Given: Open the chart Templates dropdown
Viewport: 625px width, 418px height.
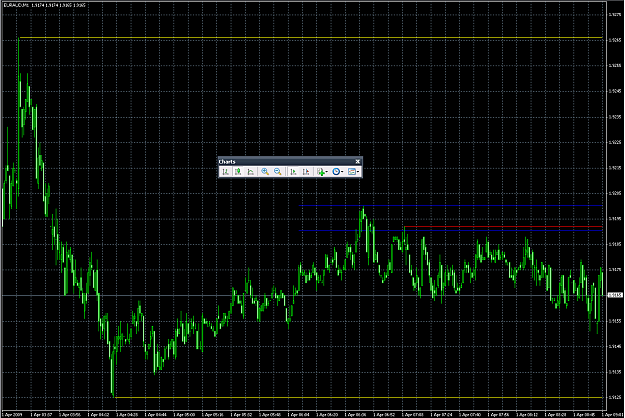Looking at the screenshot, I should [354, 172].
